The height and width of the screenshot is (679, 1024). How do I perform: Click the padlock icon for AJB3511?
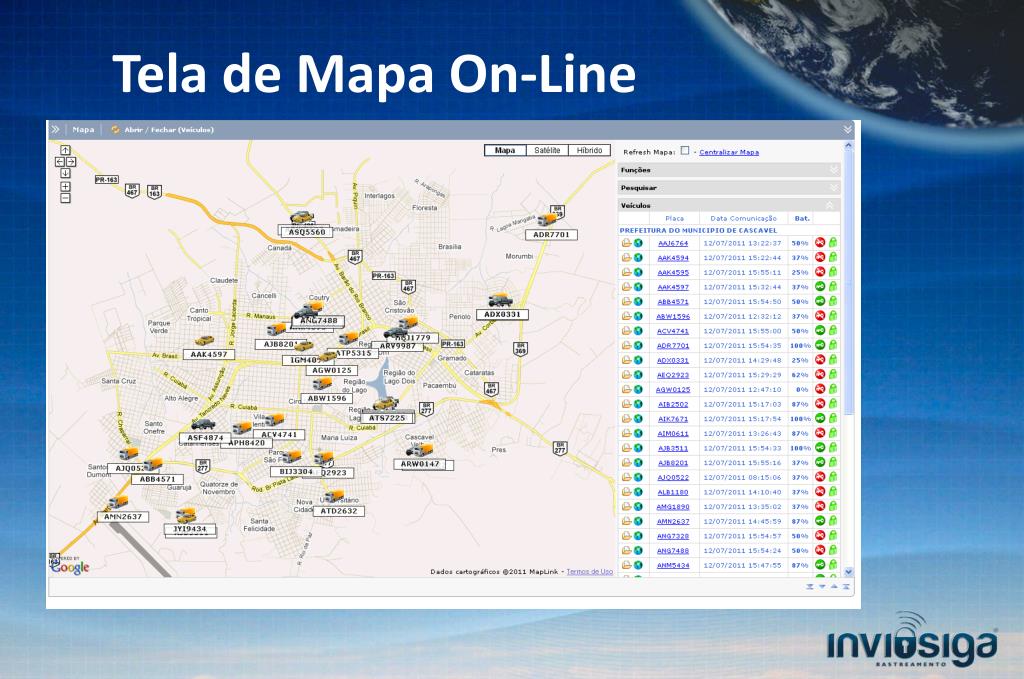click(833, 448)
